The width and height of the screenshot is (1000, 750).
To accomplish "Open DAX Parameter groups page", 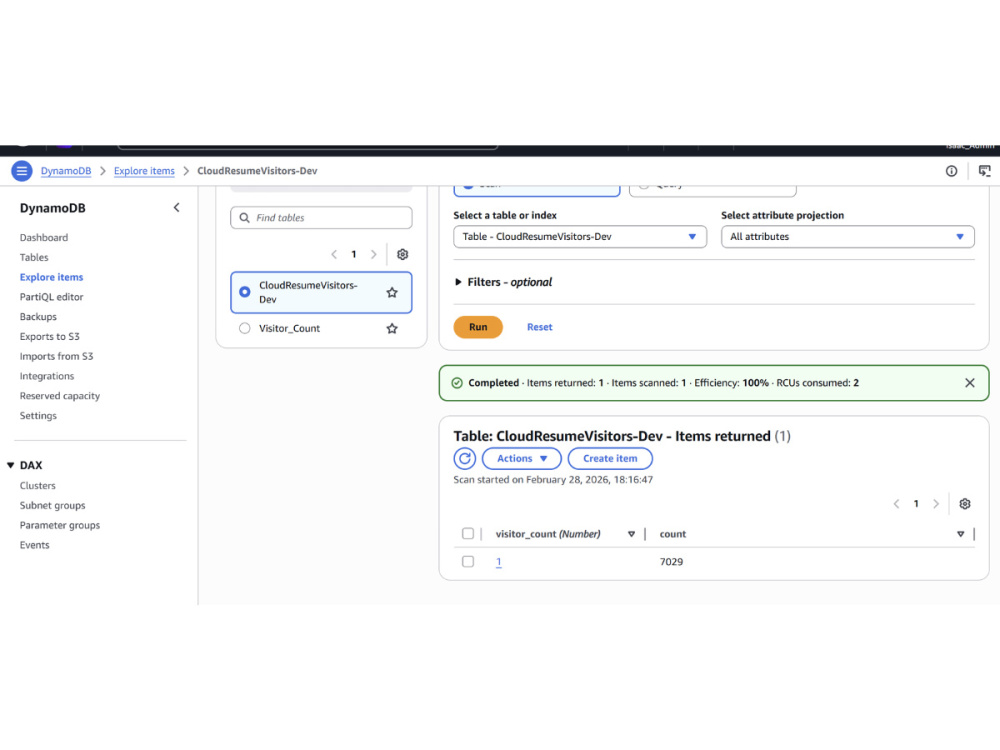I will pyautogui.click(x=60, y=526).
